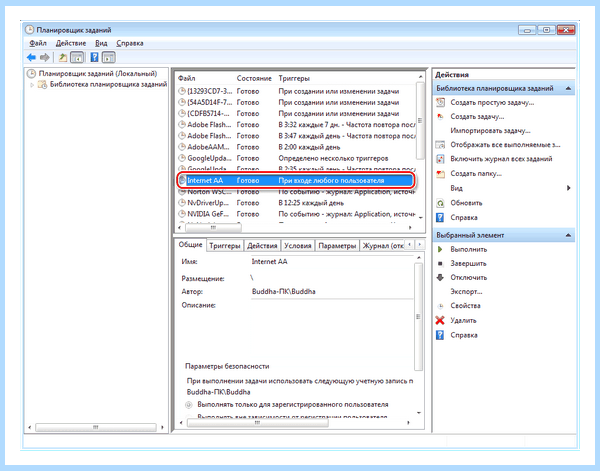Click the clock icon of '{13293CD7-3...' task
The width and height of the screenshot is (600, 471).
182,91
